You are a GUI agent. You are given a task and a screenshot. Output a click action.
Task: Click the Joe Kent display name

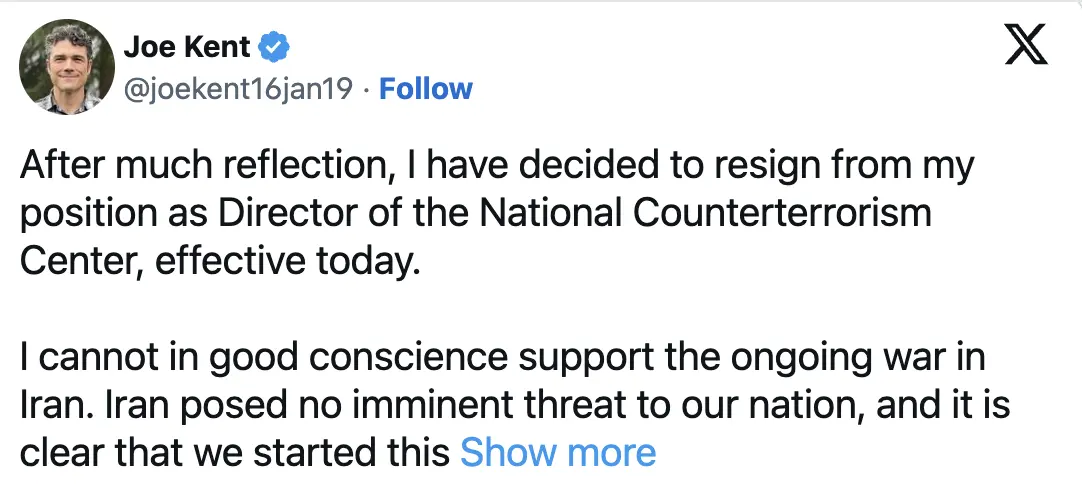click(186, 46)
